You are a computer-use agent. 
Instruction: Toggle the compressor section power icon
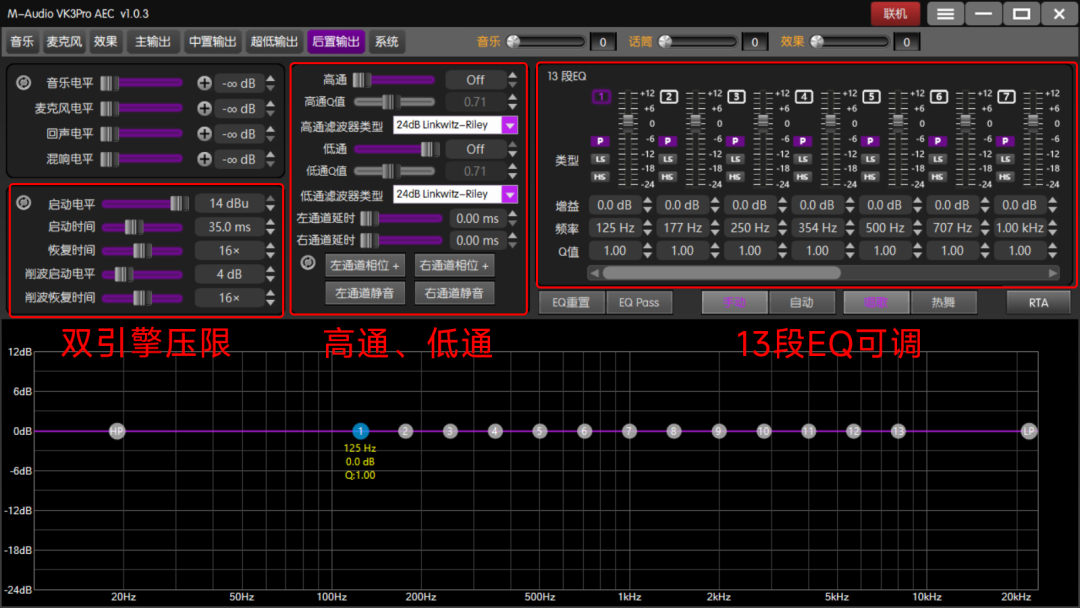23,203
